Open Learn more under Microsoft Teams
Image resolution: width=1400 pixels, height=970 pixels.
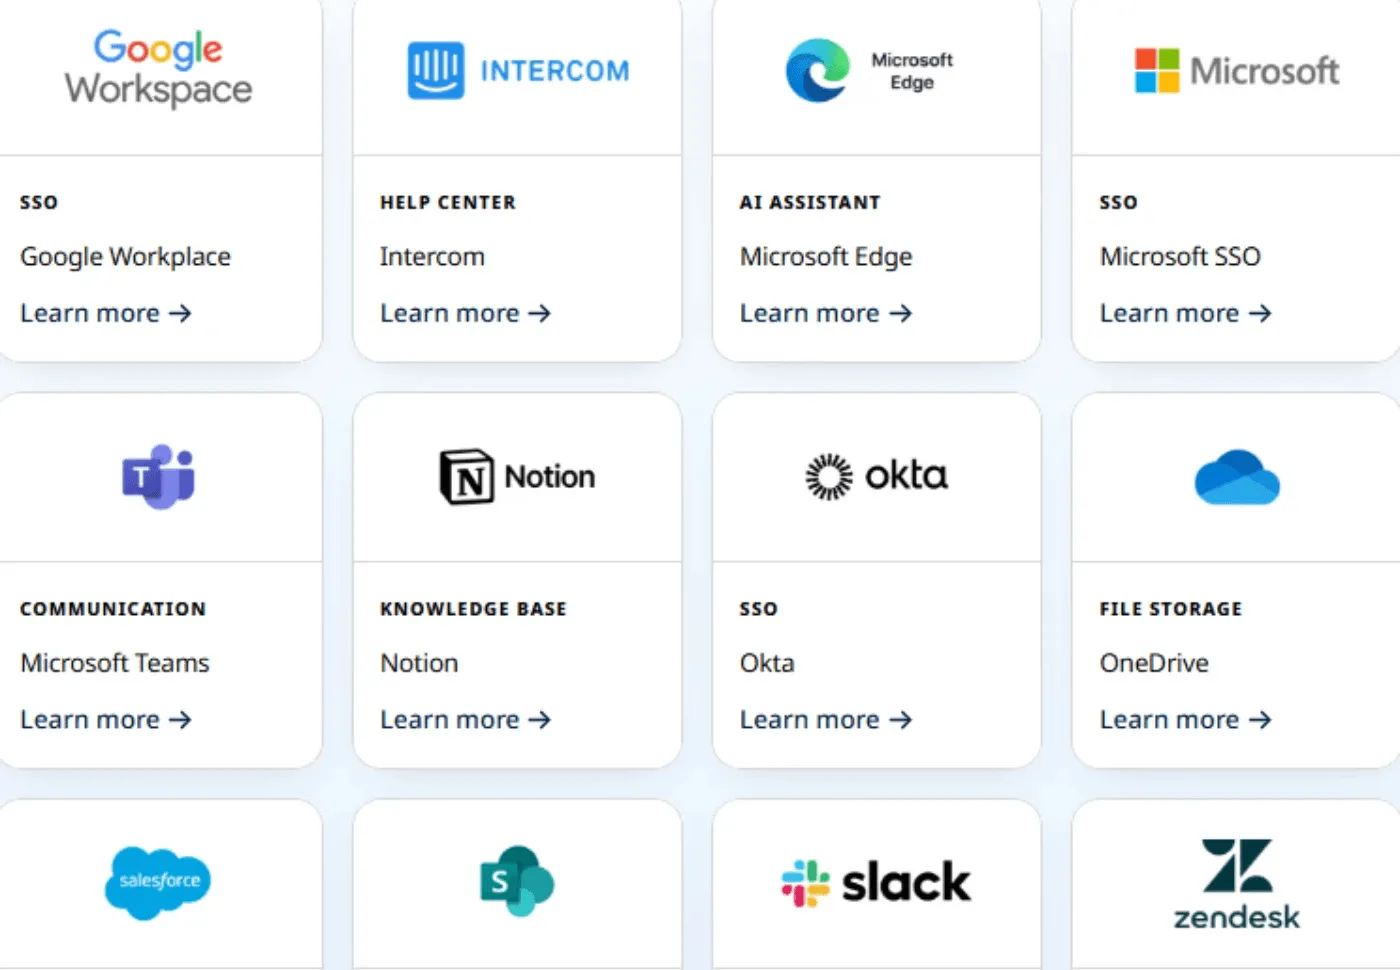point(106,719)
